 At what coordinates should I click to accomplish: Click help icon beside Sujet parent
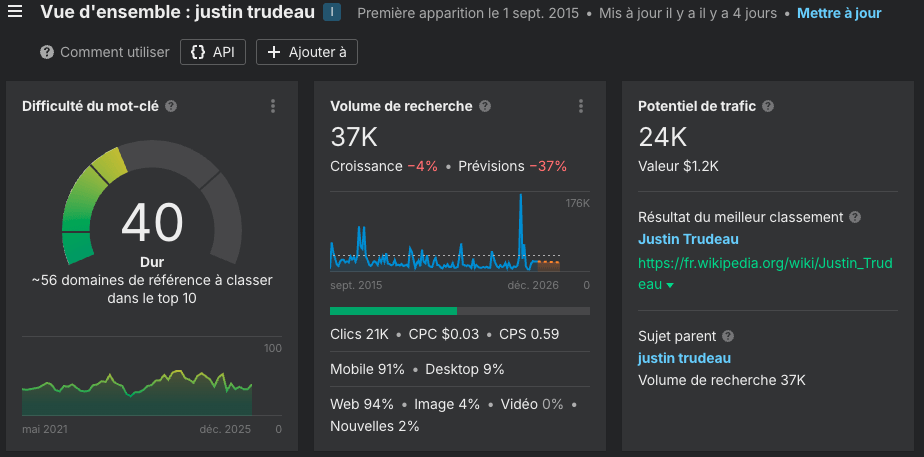728,337
